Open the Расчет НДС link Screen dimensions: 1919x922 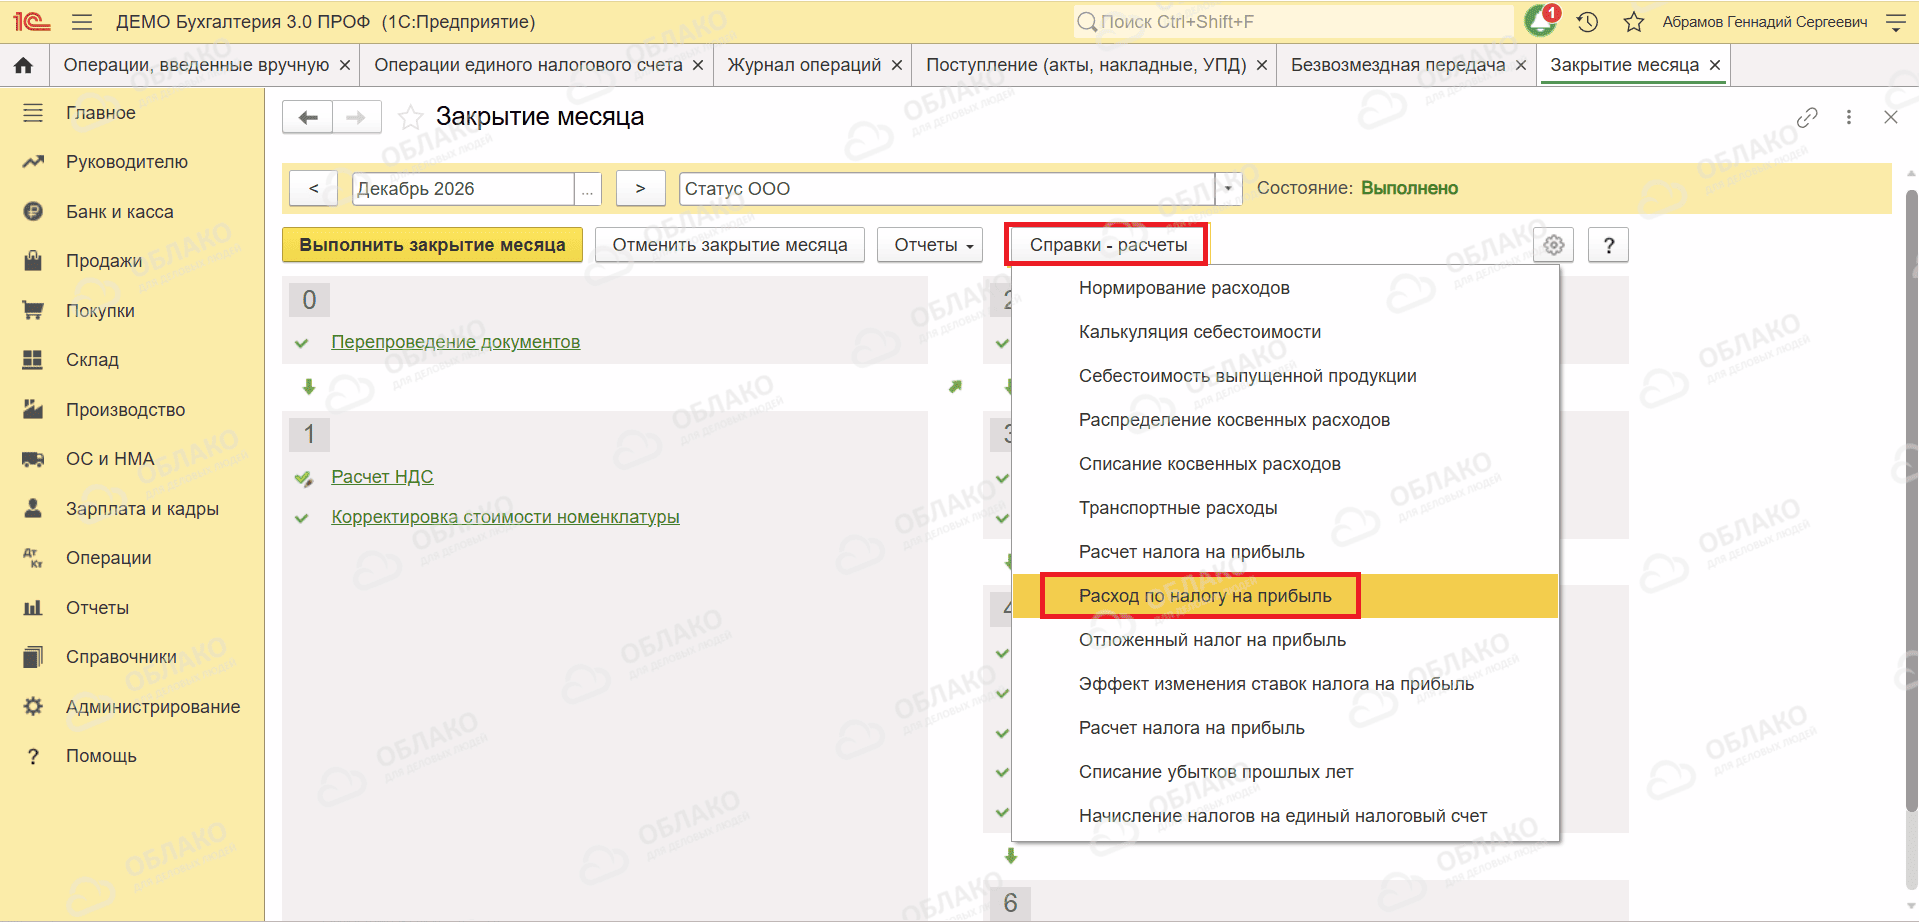382,477
